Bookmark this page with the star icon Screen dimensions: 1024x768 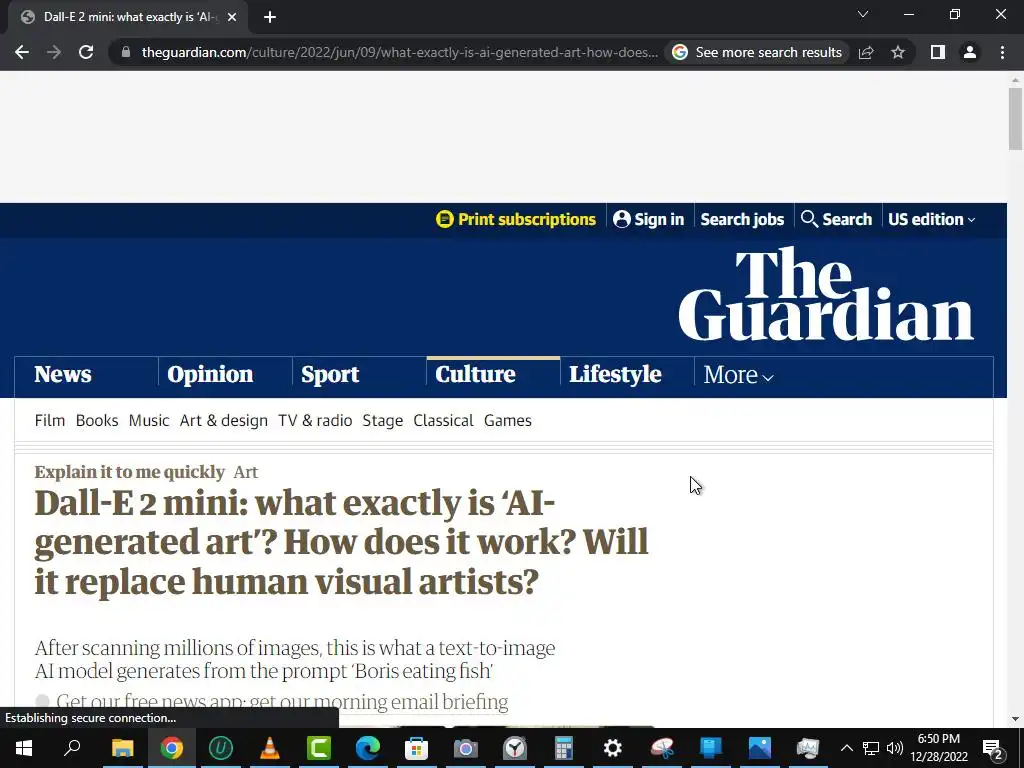(898, 52)
